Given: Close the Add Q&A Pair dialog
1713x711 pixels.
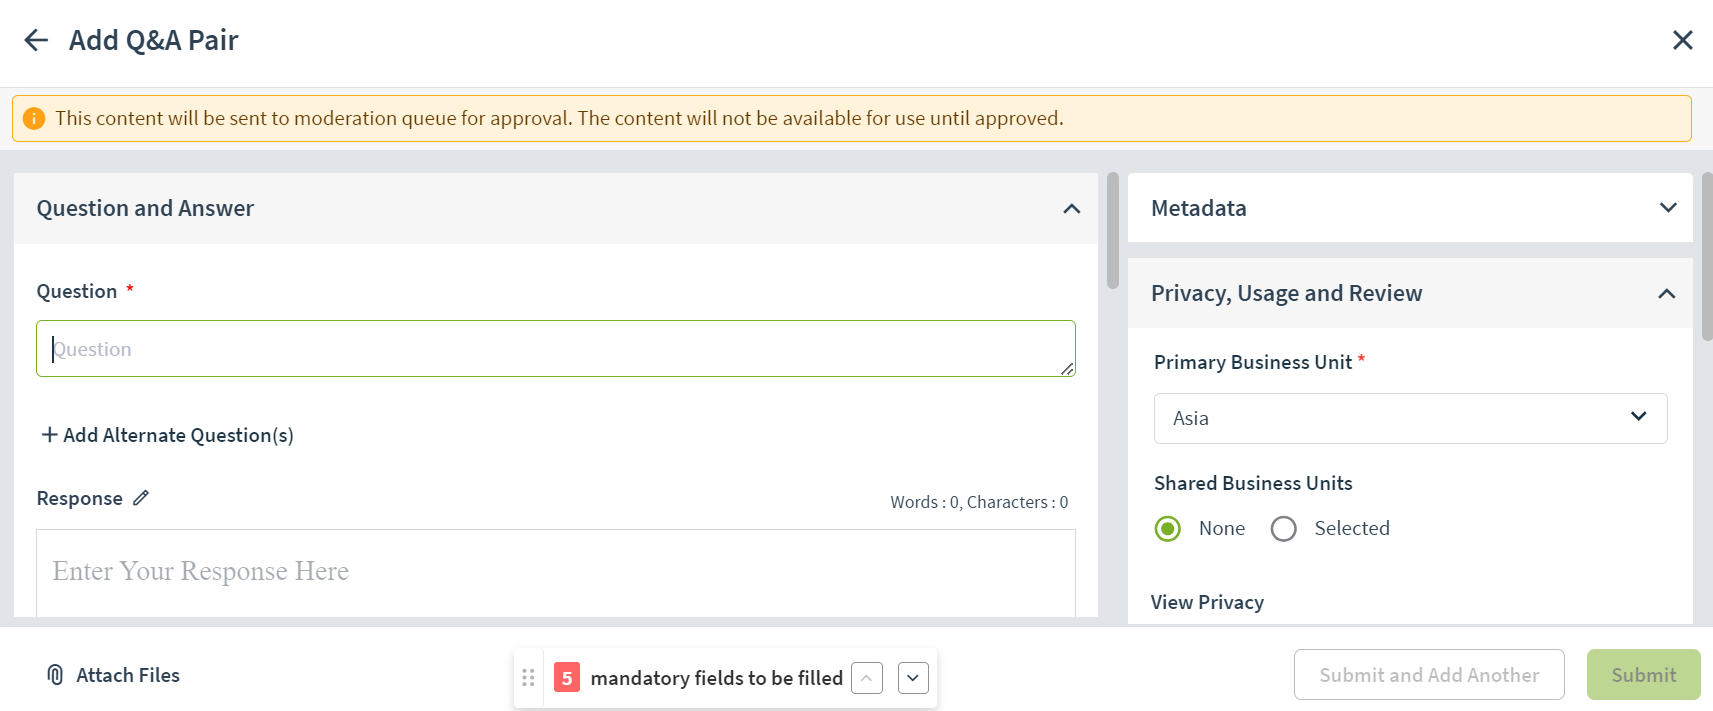Looking at the screenshot, I should point(1683,40).
